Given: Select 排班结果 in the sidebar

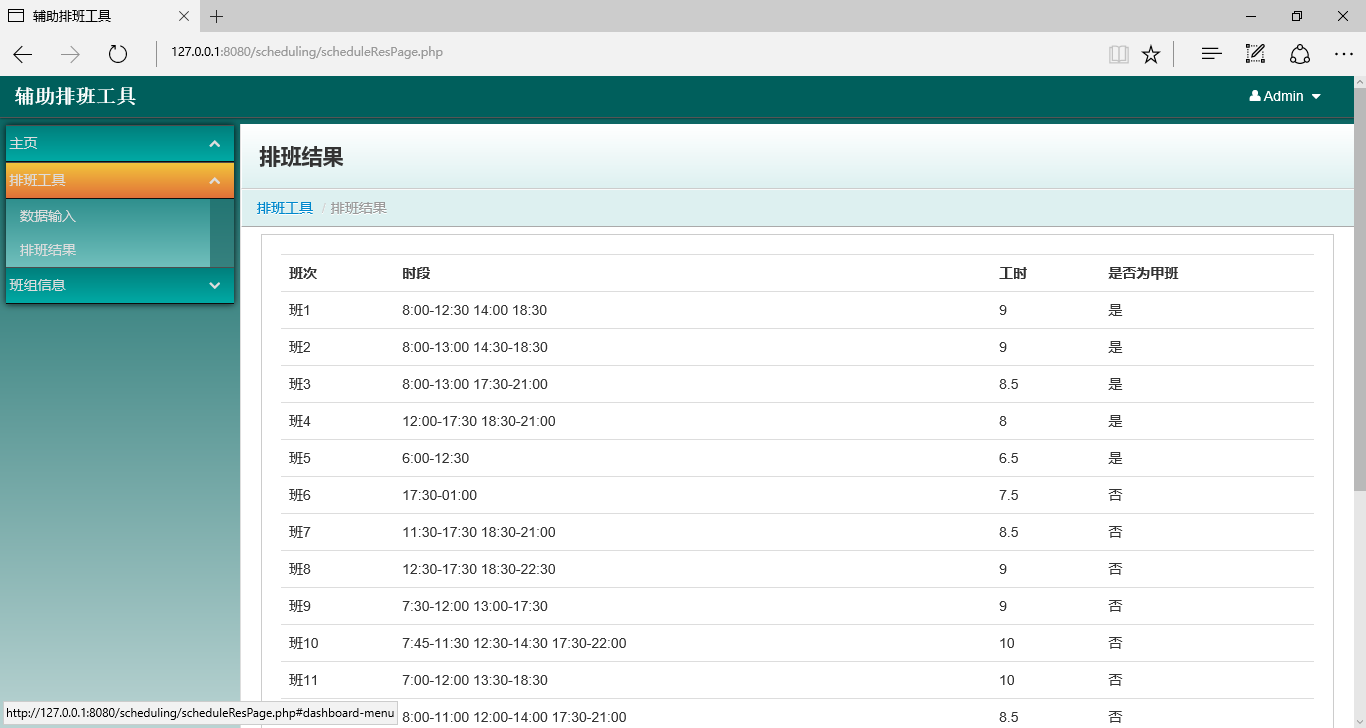Looking at the screenshot, I should (x=48, y=250).
